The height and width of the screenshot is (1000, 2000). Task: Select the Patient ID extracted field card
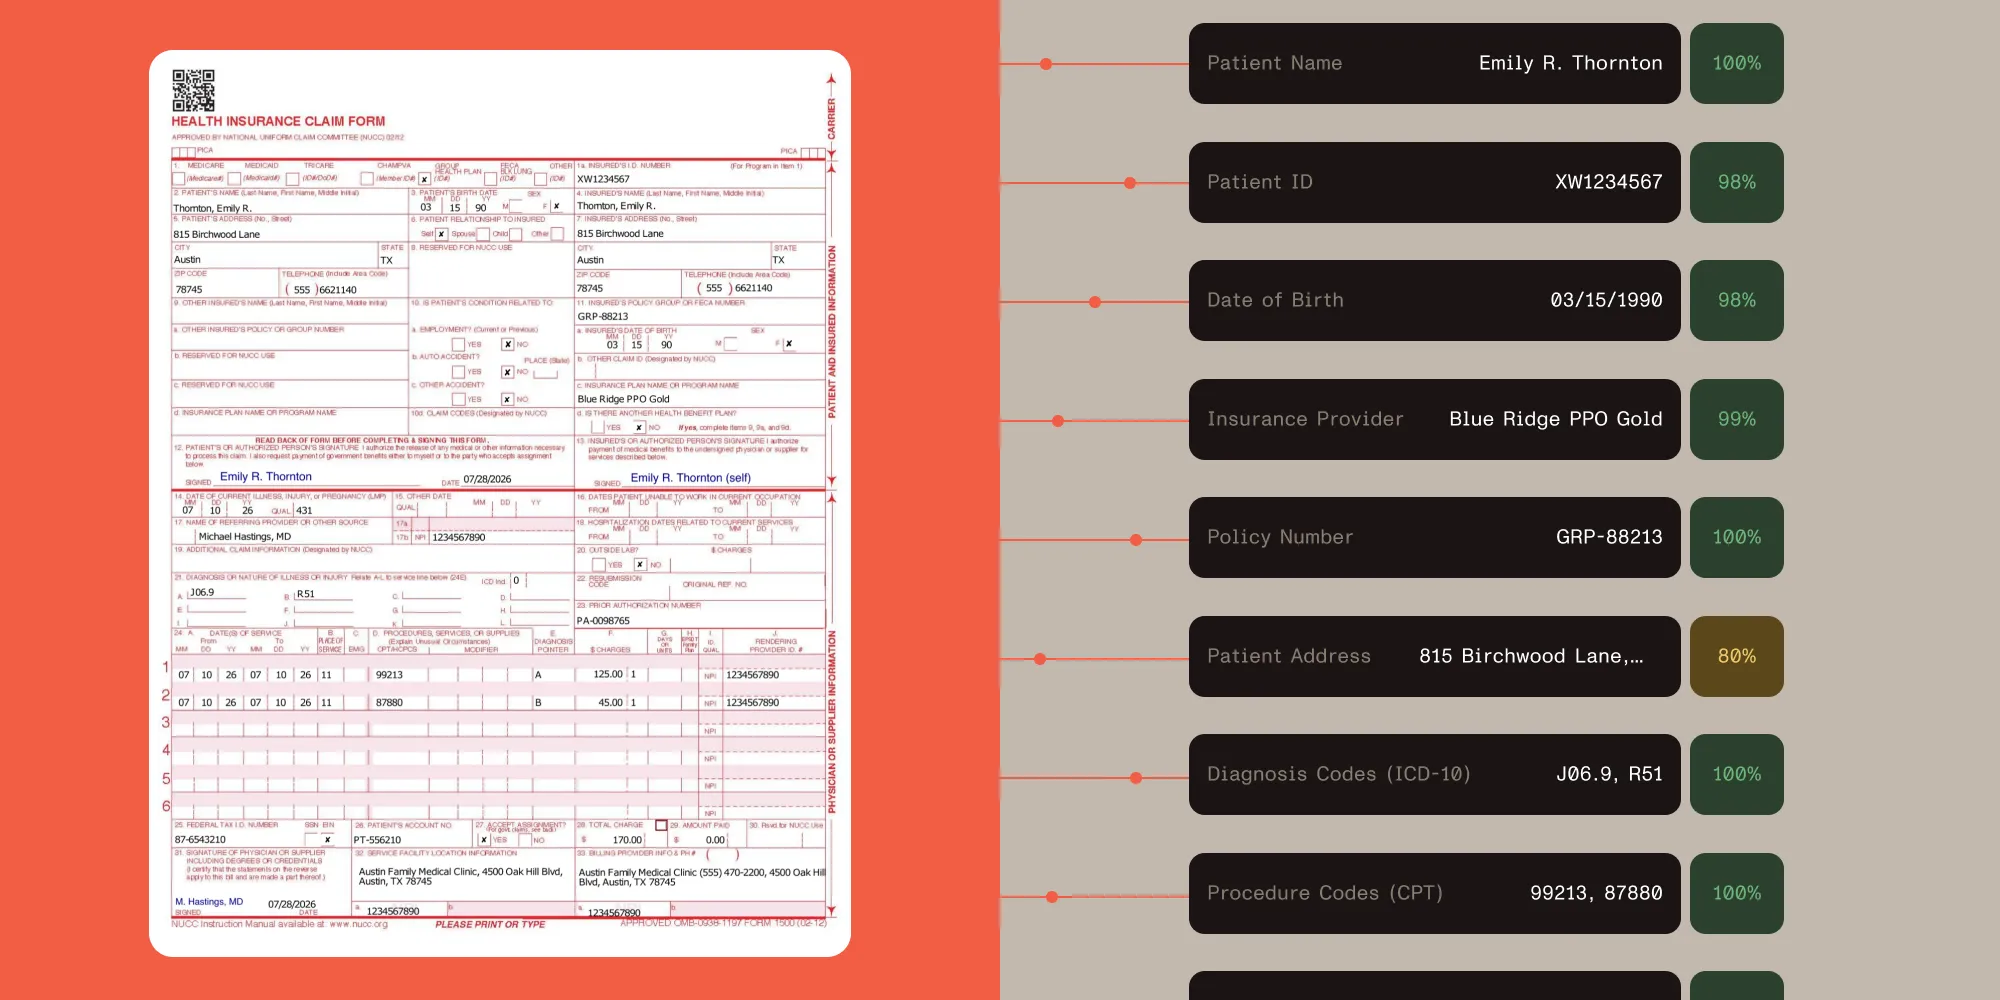coord(1434,182)
